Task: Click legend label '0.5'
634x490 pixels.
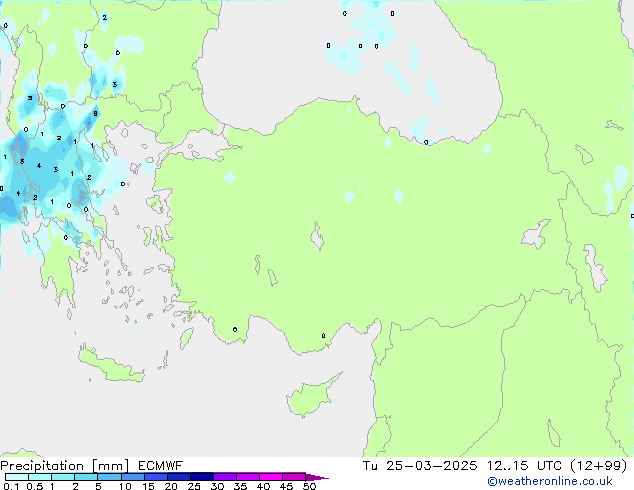Action: [34, 486]
